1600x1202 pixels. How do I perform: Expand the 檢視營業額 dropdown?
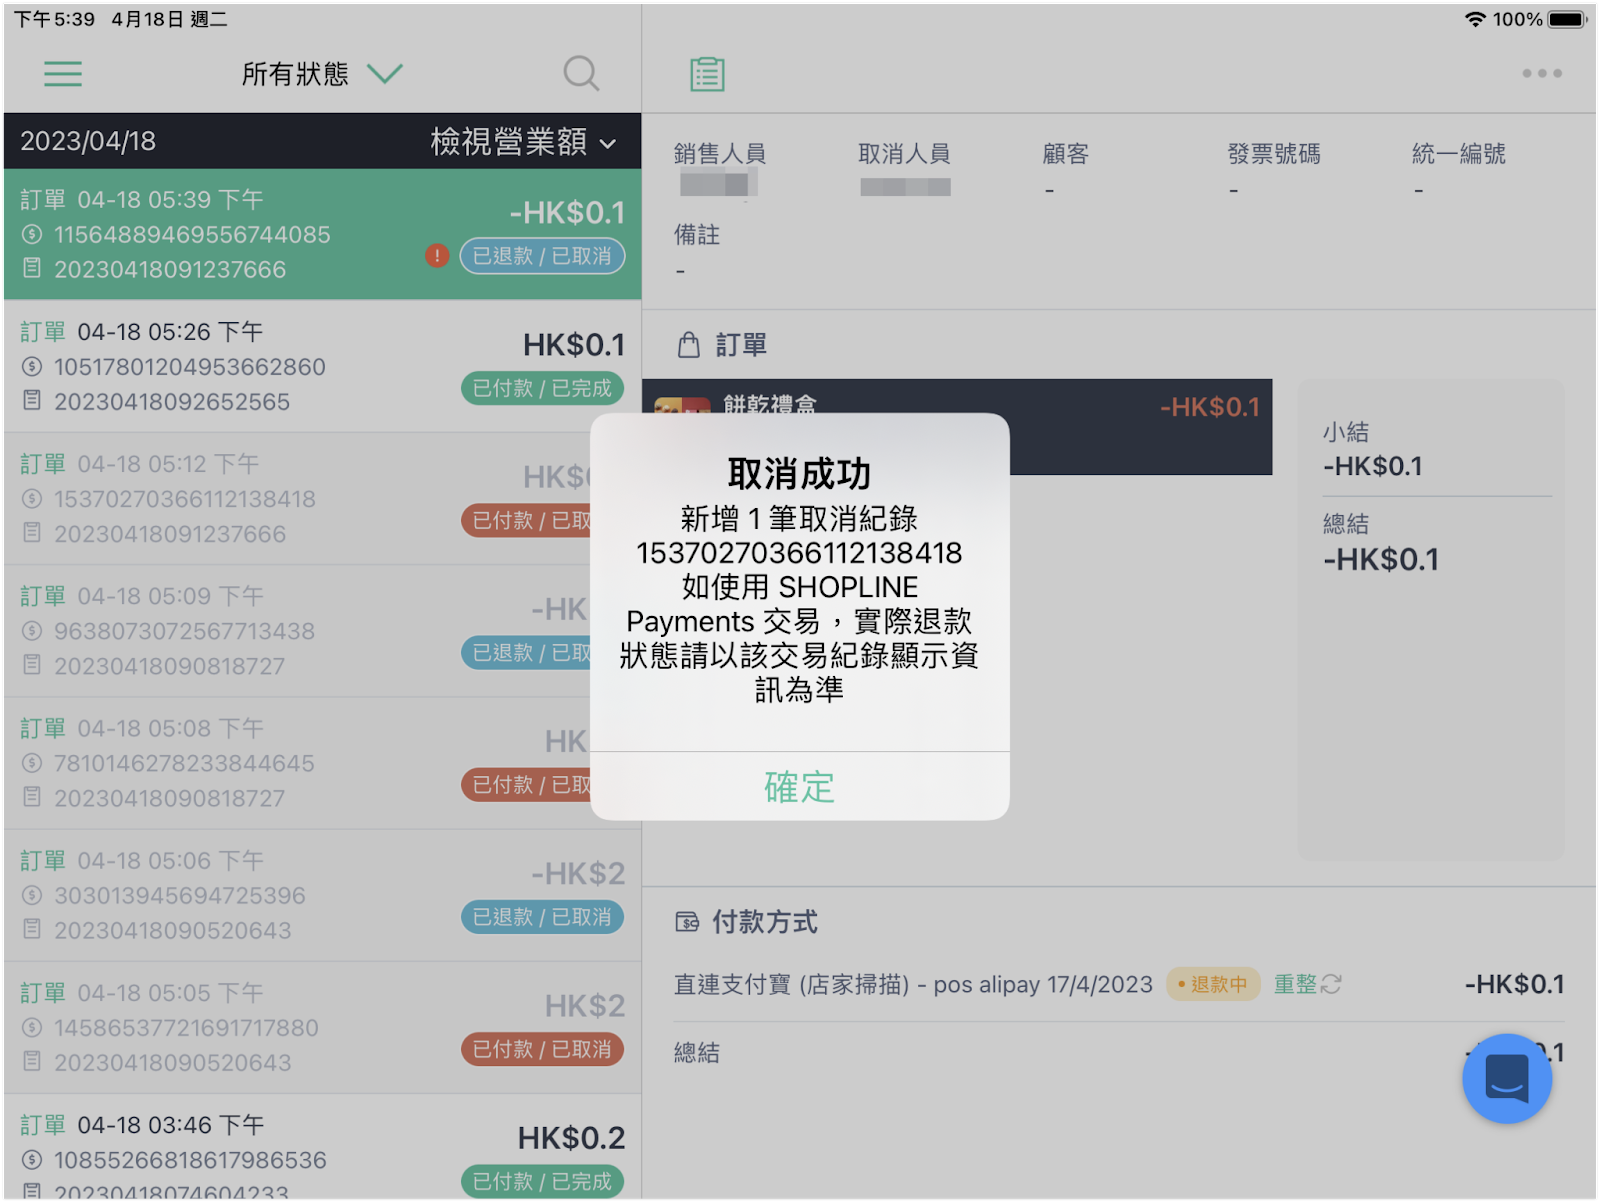[523, 142]
